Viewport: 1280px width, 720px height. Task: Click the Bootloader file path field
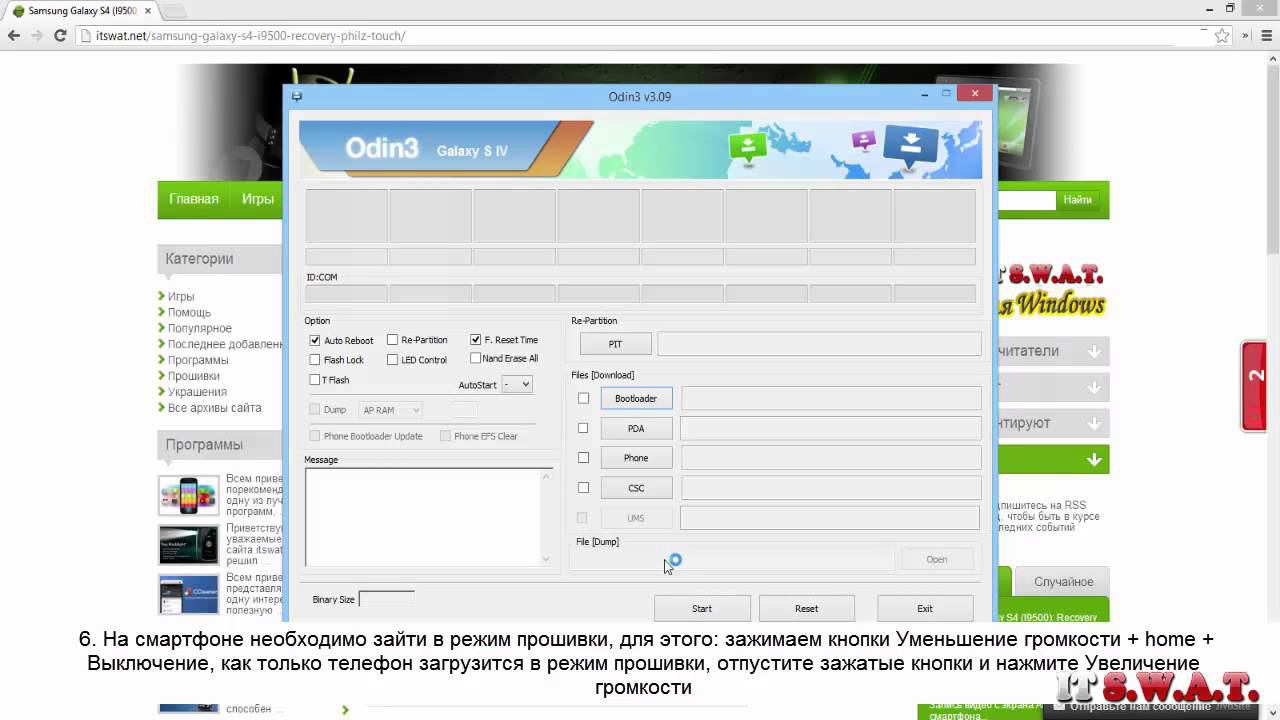(831, 398)
